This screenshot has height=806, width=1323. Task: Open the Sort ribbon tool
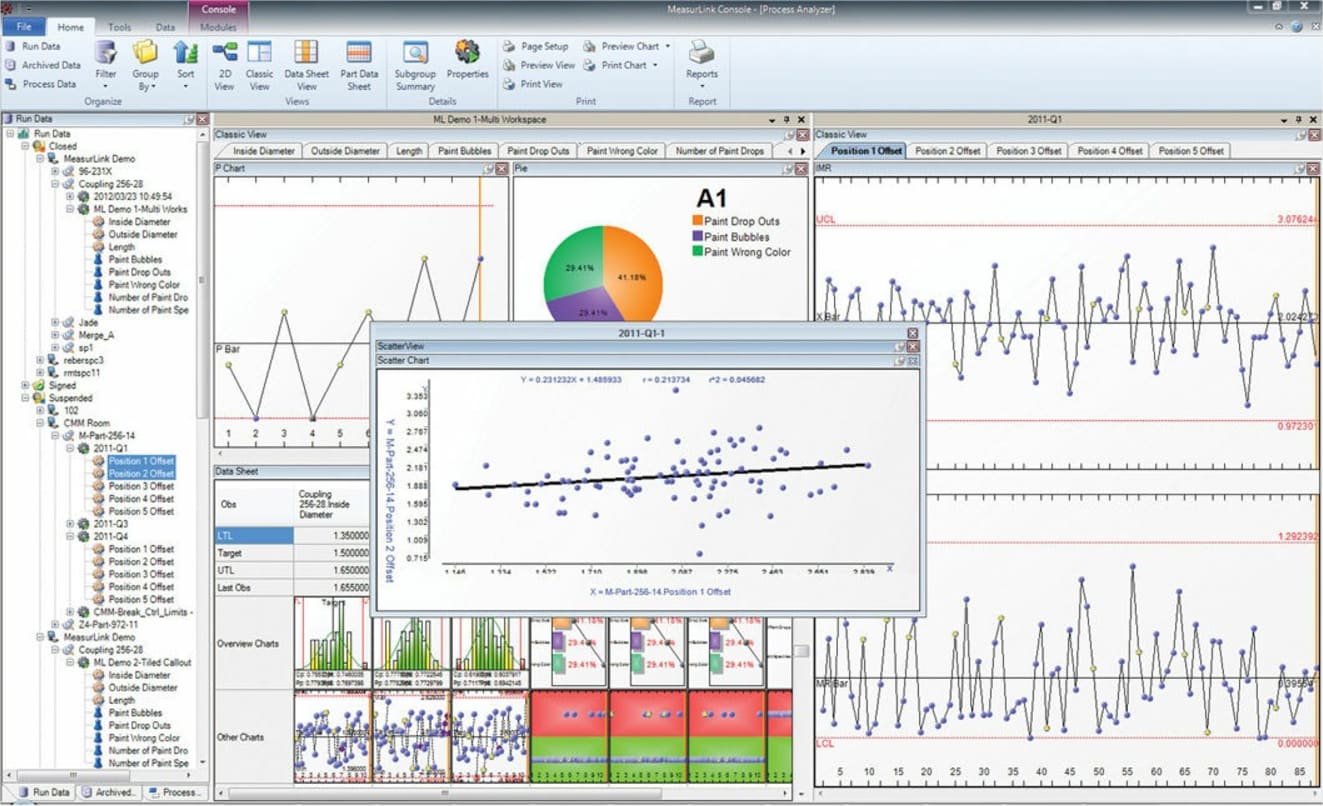click(x=185, y=65)
